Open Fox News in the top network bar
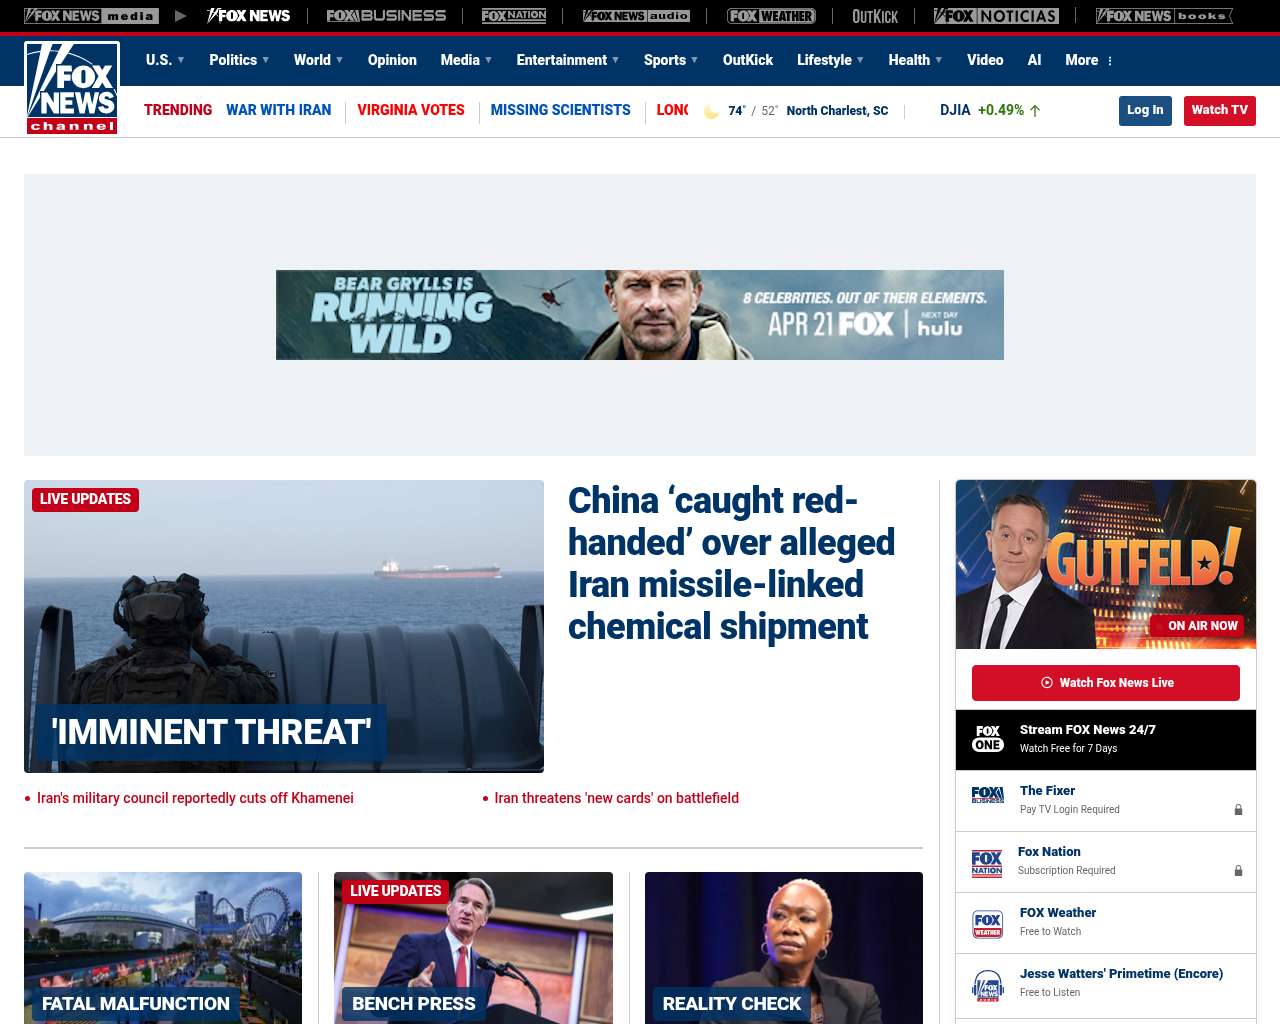Image resolution: width=1280 pixels, height=1024 pixels. 248,16
